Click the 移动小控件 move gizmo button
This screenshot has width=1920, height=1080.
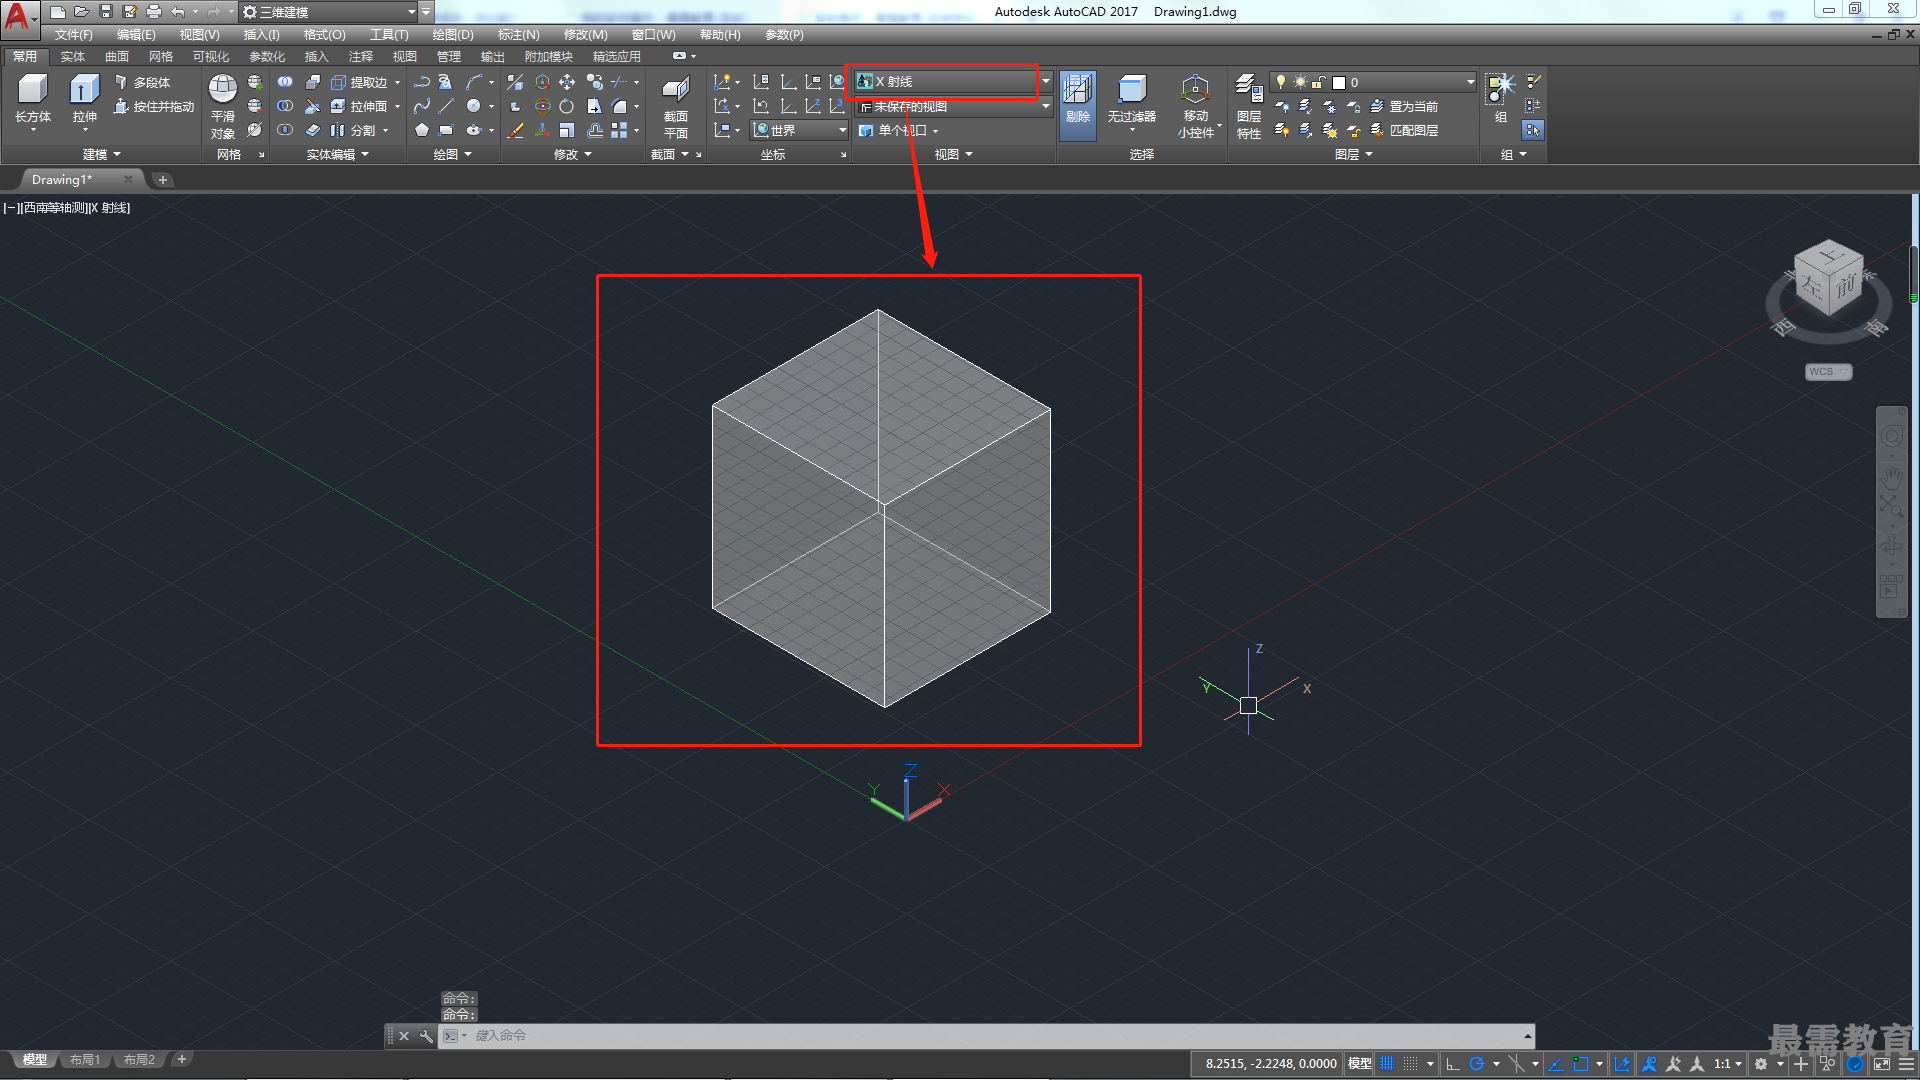click(1195, 106)
